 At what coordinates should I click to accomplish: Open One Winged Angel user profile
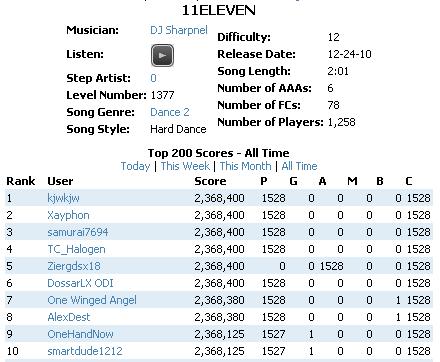point(92,300)
